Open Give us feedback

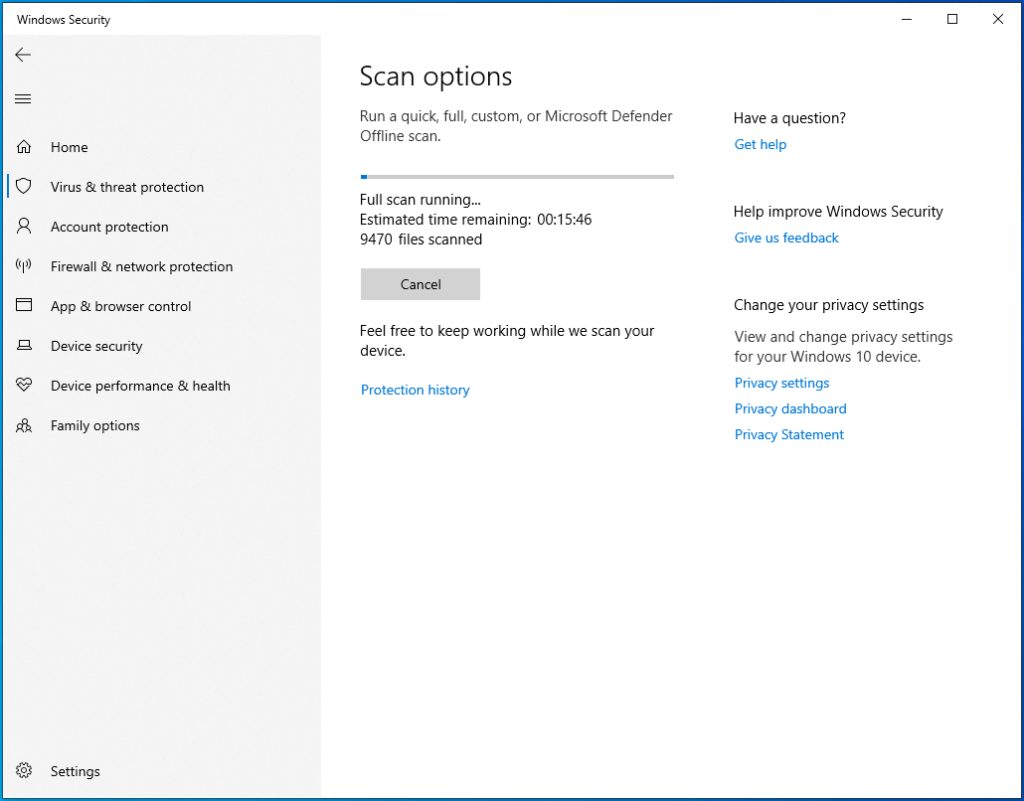[x=786, y=237]
